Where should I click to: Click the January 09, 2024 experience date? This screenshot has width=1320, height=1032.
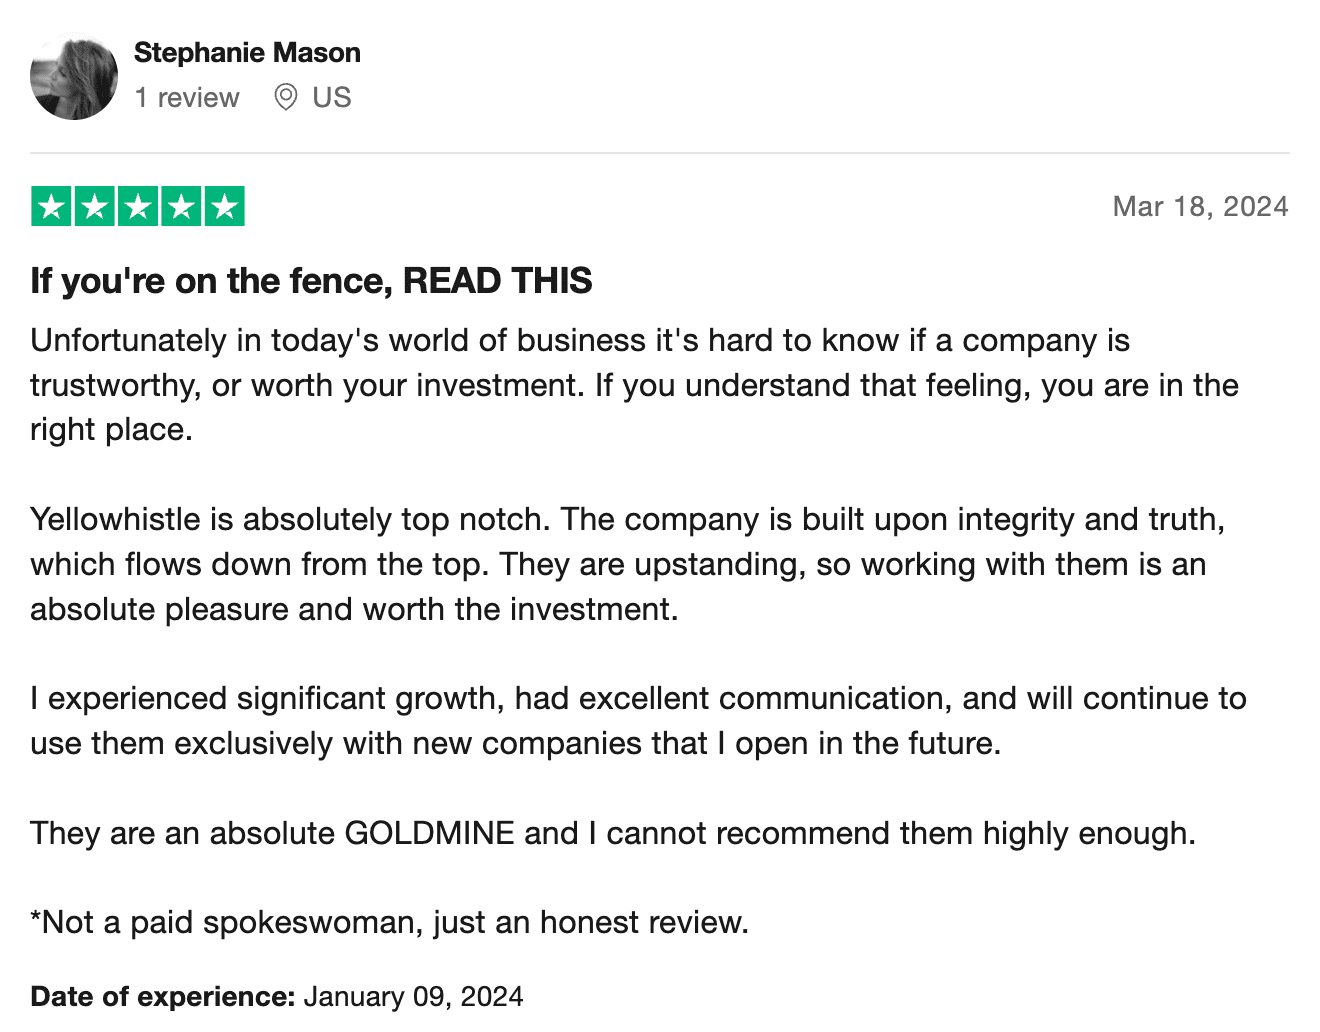(413, 996)
